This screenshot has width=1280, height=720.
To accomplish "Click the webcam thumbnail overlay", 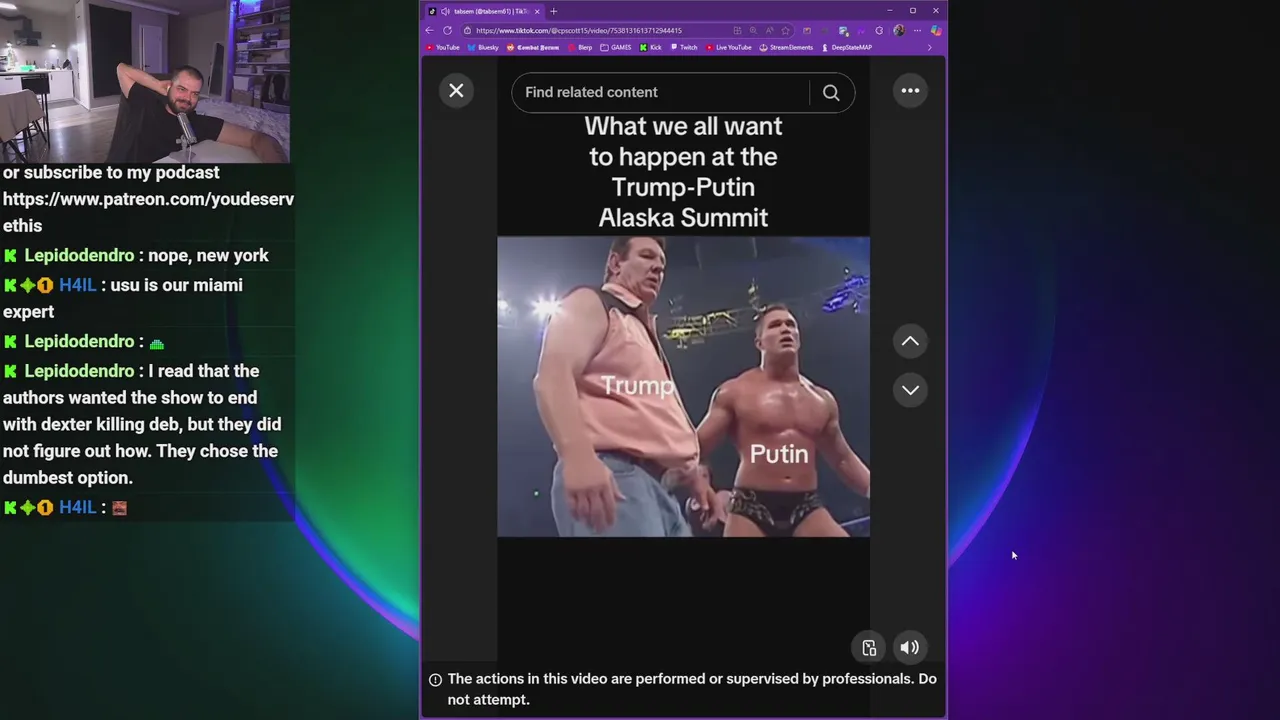I will click(x=145, y=81).
